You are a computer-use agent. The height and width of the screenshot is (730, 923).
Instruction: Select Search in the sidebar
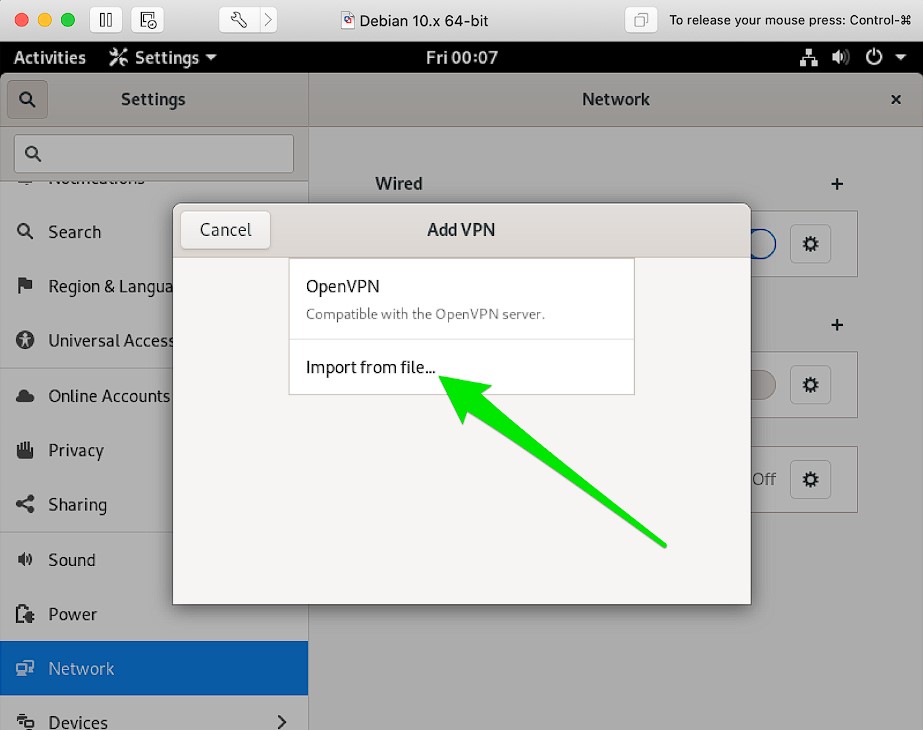pyautogui.click(x=87, y=232)
